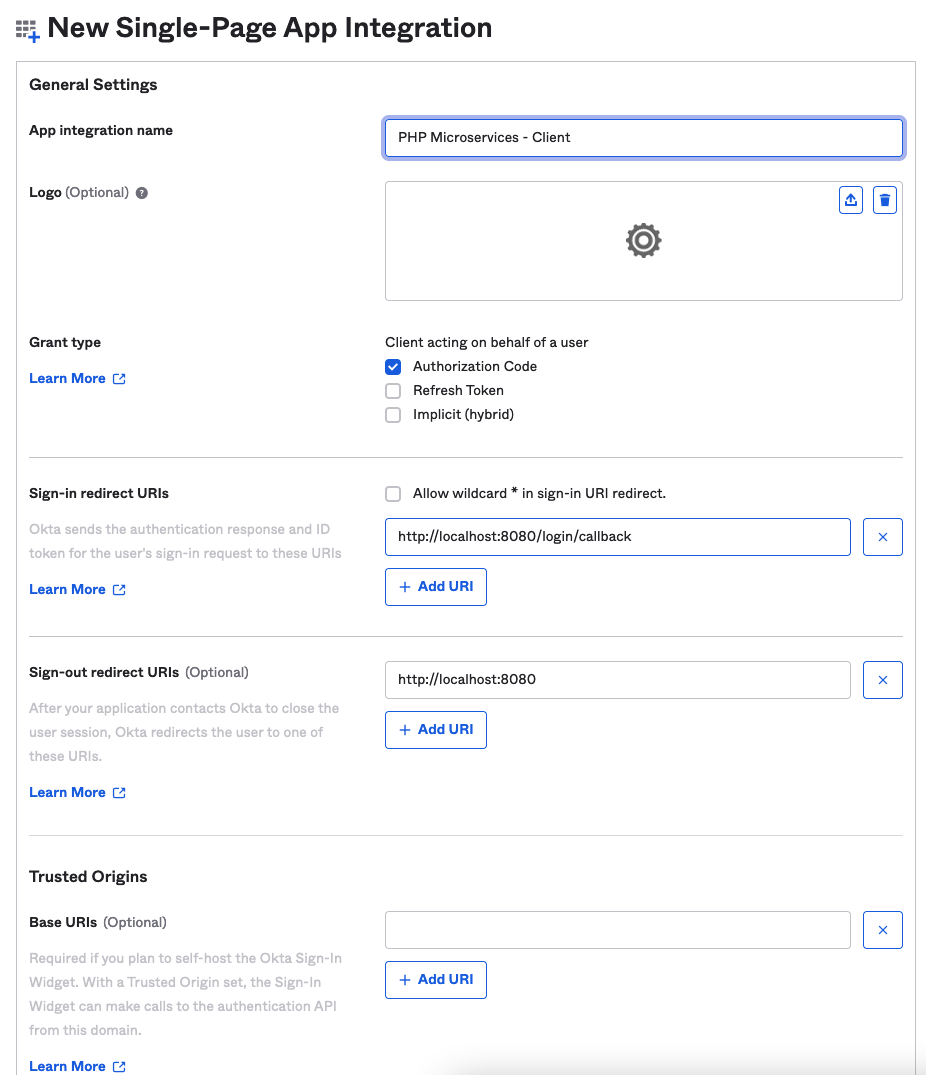Add URI under Sign-in redirect URIs
Screen dimensions: 926x1075
(x=436, y=587)
